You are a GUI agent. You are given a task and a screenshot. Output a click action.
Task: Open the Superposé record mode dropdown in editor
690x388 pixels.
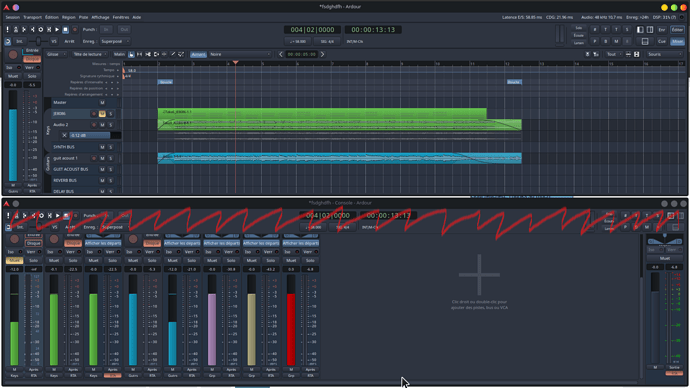(x=114, y=41)
